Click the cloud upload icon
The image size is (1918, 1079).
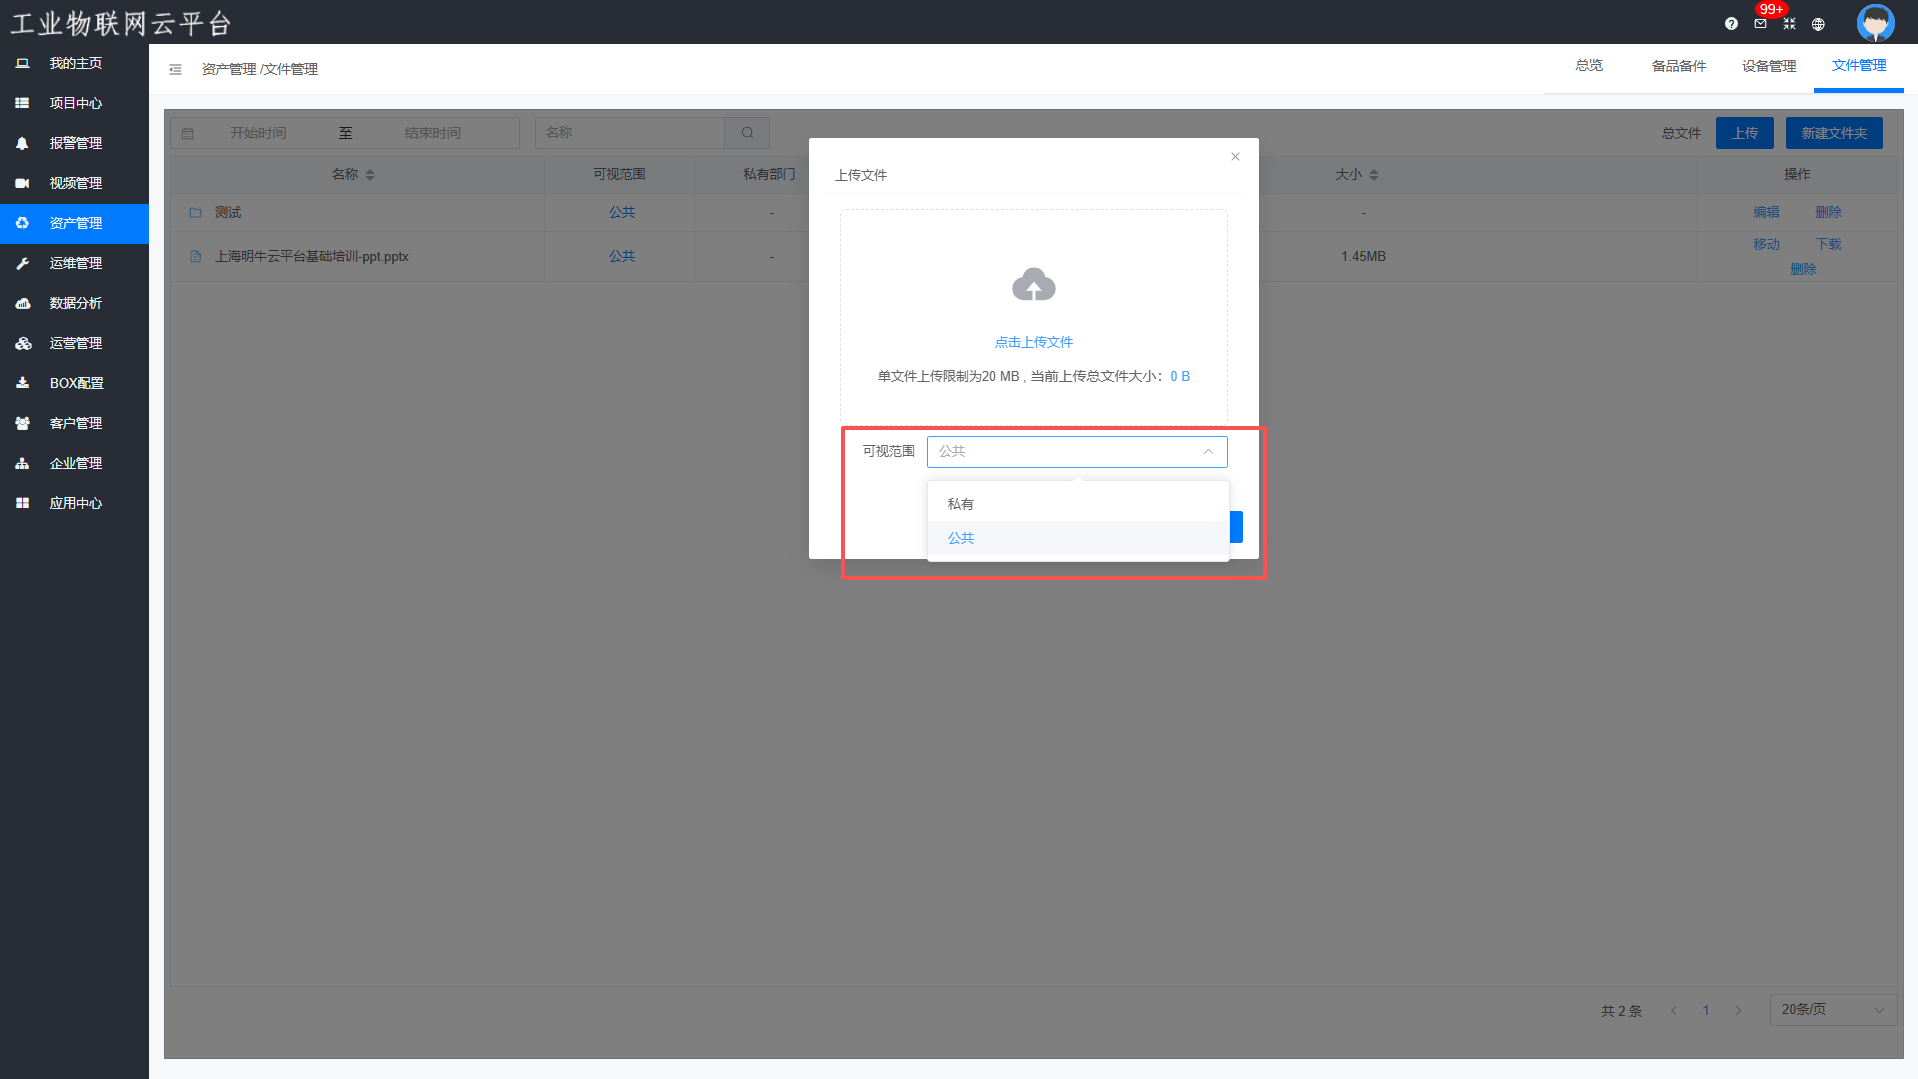(1033, 286)
